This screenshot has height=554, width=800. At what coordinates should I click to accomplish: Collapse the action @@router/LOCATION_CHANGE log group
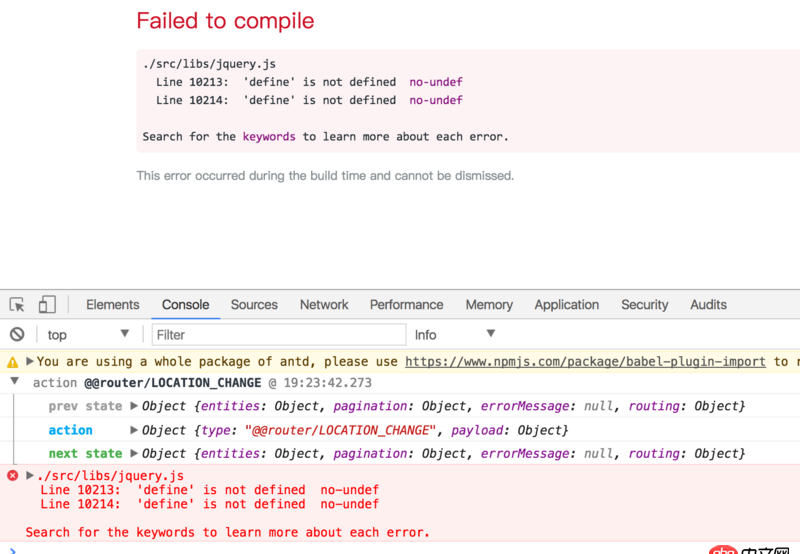(x=14, y=382)
